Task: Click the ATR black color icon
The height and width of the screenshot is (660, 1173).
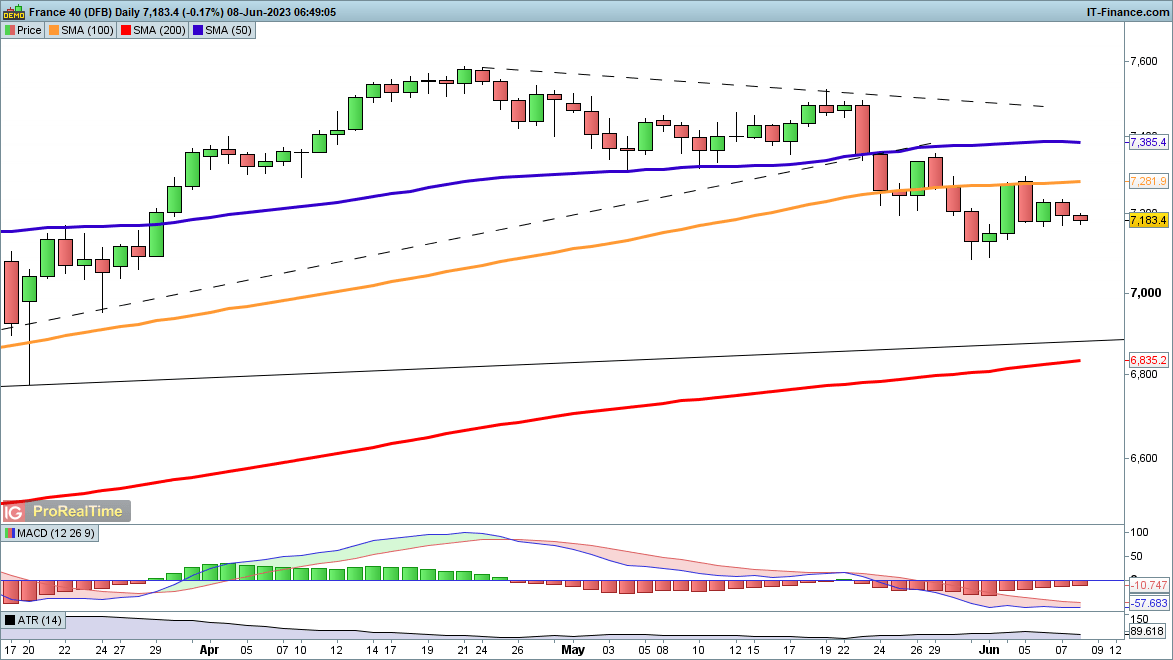Action: [x=10, y=620]
